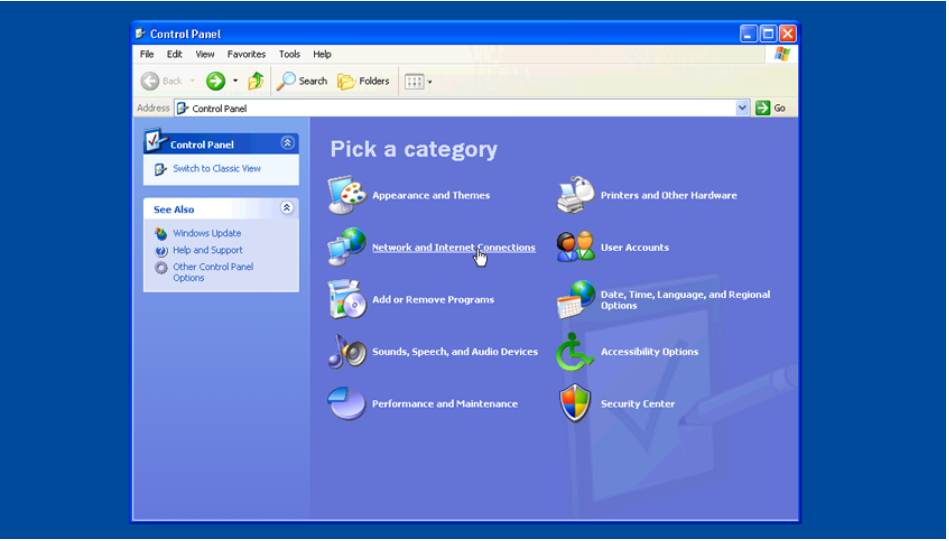The height and width of the screenshot is (541, 949).
Task: Open the Security Center link
Action: 637,404
